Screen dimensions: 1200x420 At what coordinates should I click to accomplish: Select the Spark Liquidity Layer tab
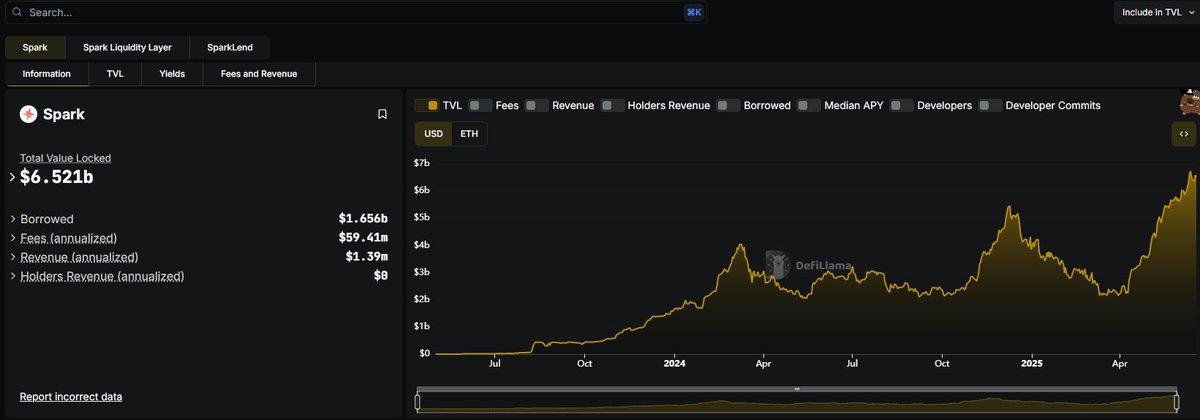coord(127,47)
